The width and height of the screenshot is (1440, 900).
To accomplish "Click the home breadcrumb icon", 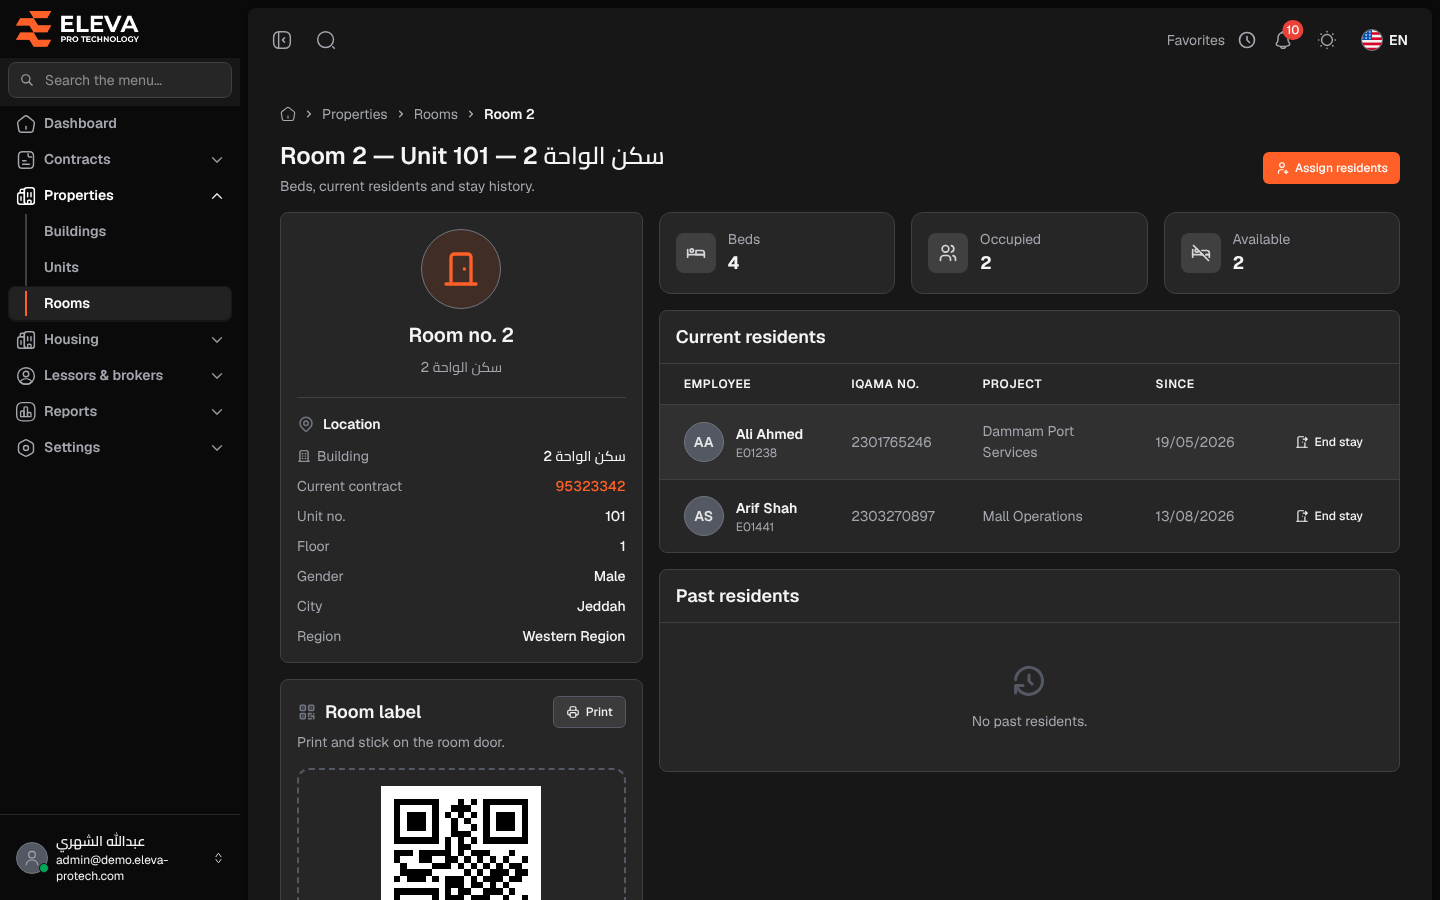I will 288,114.
